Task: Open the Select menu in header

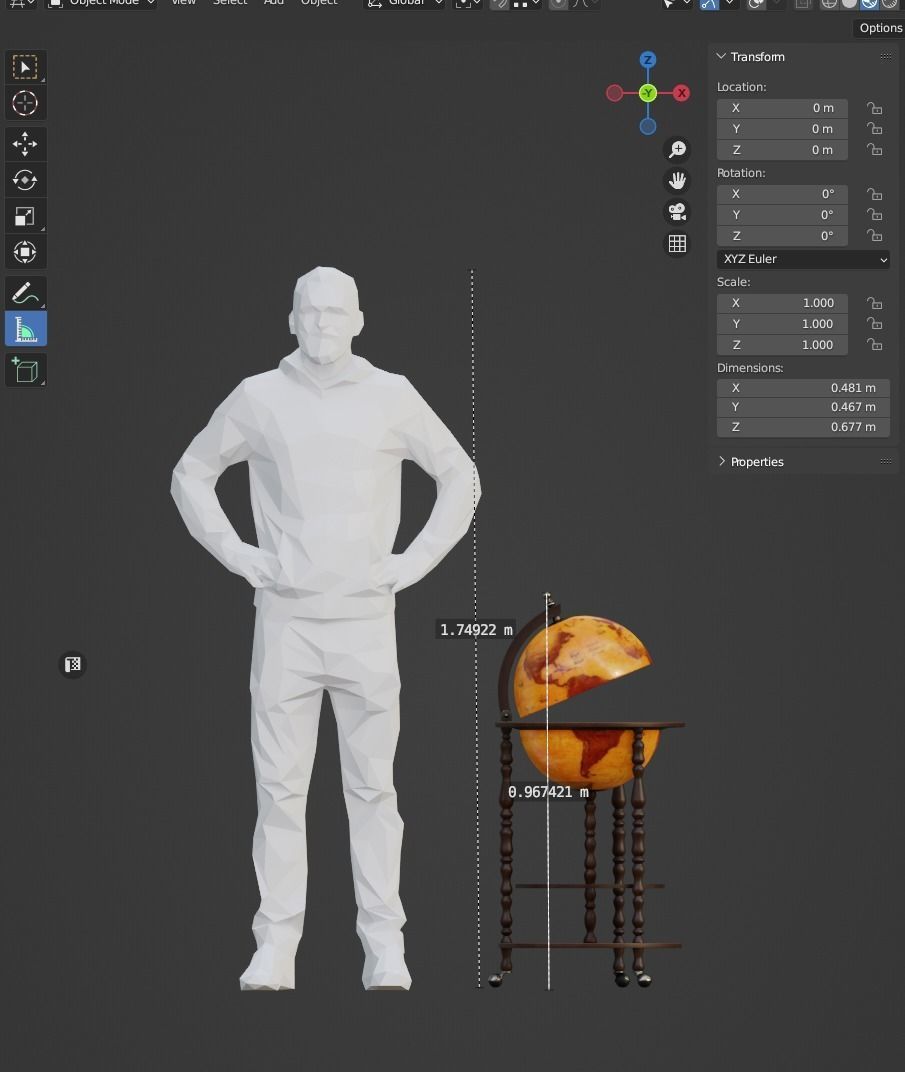Action: point(230,3)
